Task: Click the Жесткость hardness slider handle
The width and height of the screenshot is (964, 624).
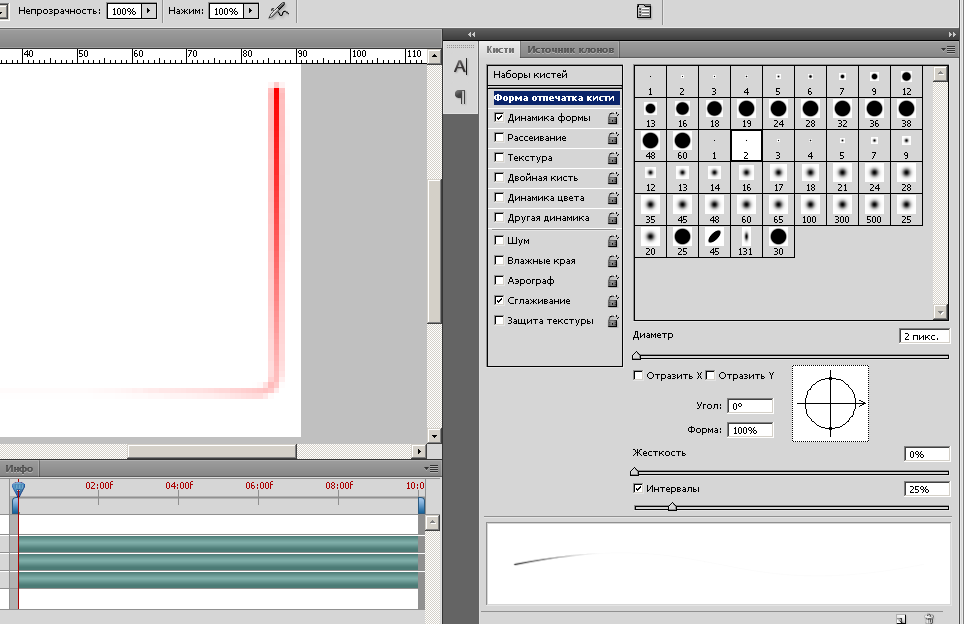Action: (x=635, y=472)
